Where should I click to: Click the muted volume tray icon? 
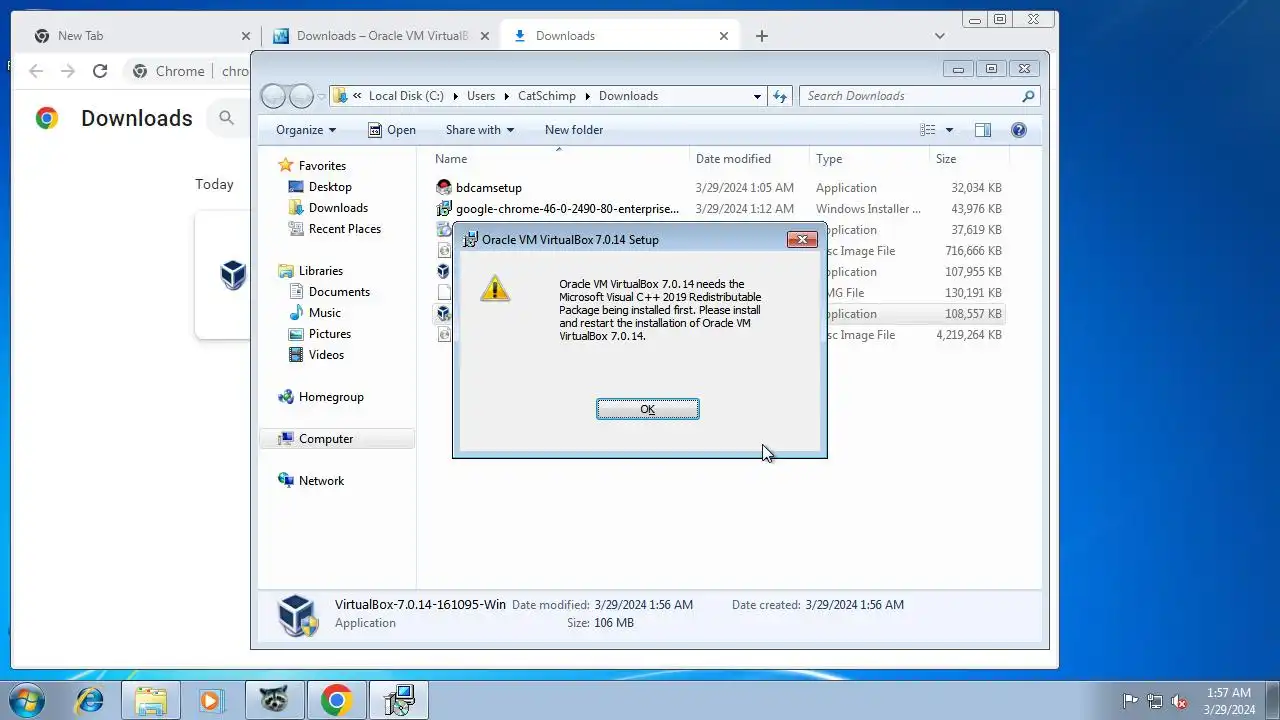tap(1179, 701)
